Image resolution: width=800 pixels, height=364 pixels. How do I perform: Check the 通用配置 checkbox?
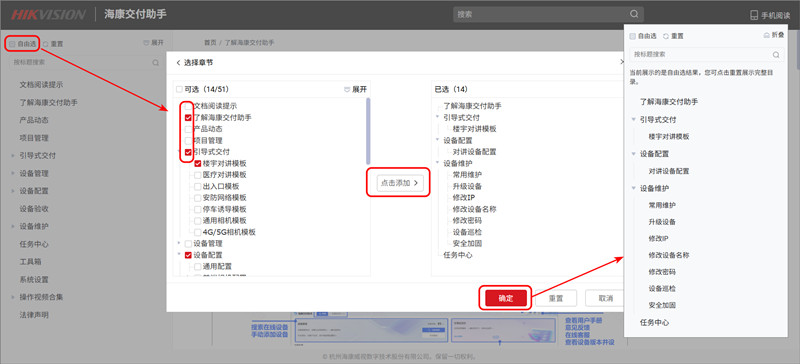coord(197,266)
